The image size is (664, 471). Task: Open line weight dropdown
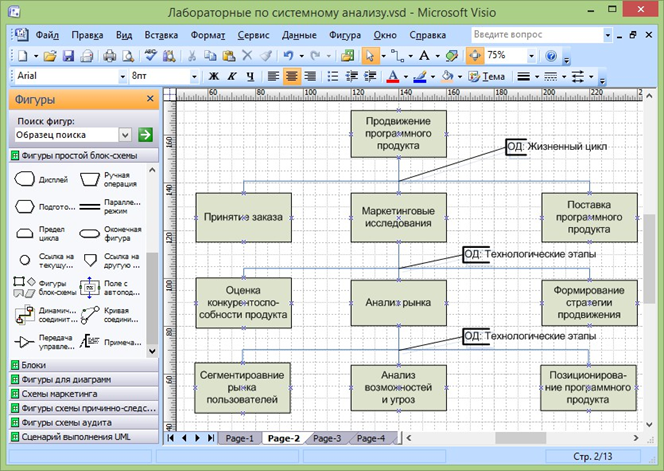coord(537,77)
